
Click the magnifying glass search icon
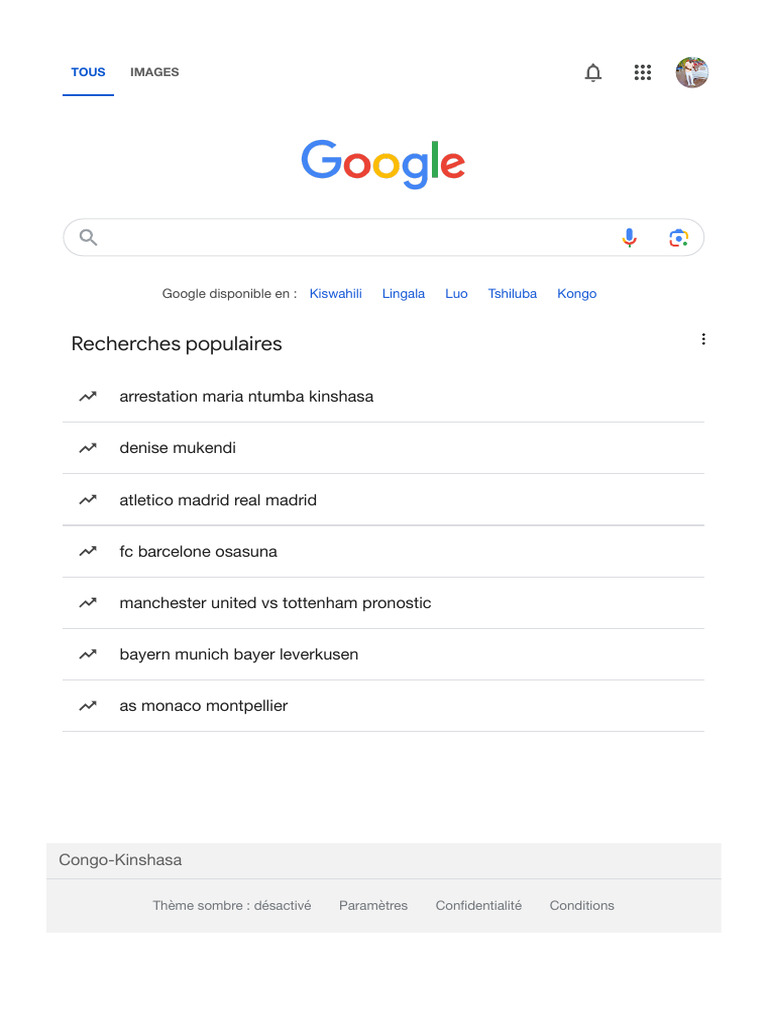tap(88, 238)
